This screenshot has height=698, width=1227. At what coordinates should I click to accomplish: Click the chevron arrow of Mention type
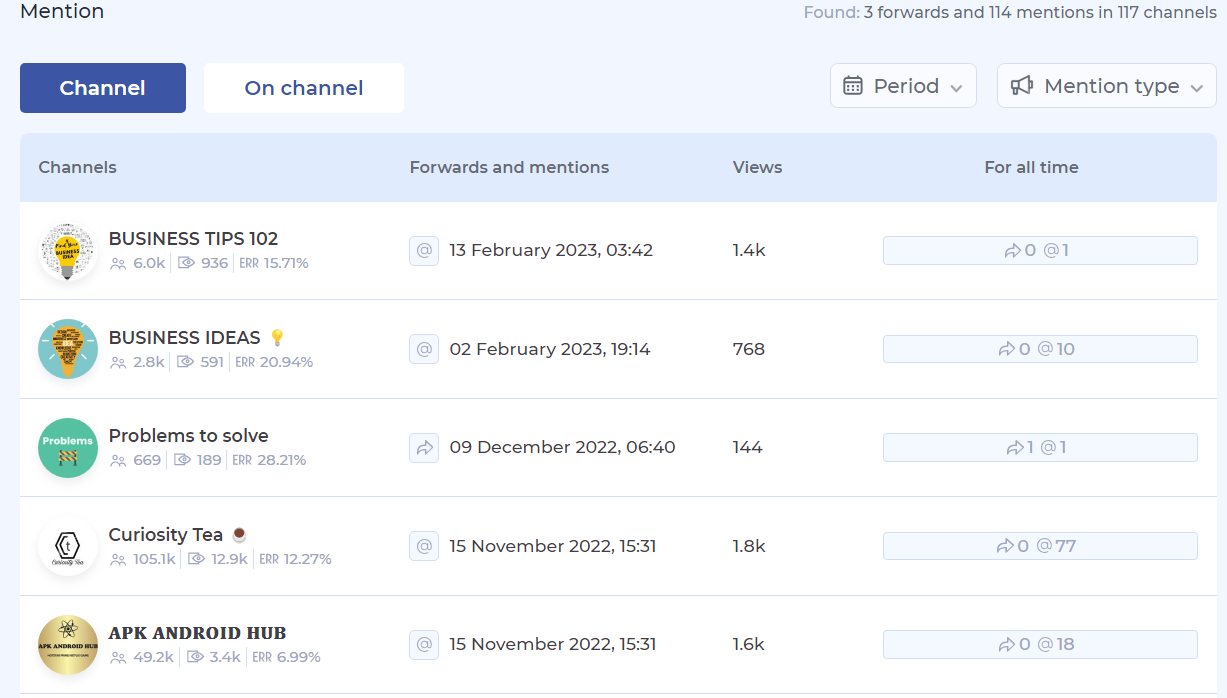tap(1197, 88)
